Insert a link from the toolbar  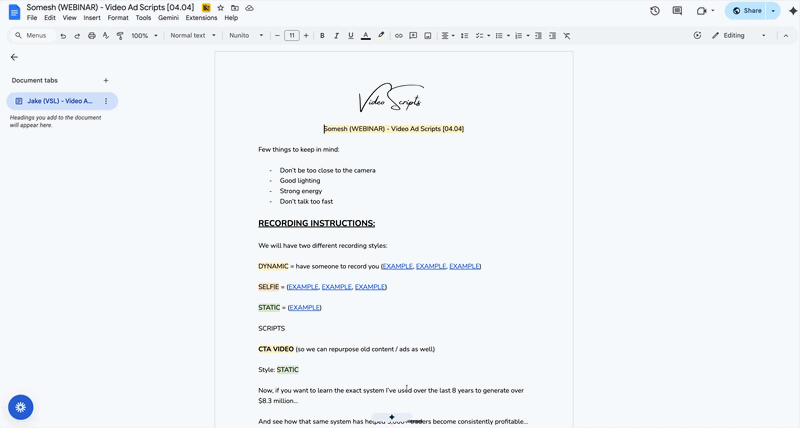tap(398, 36)
